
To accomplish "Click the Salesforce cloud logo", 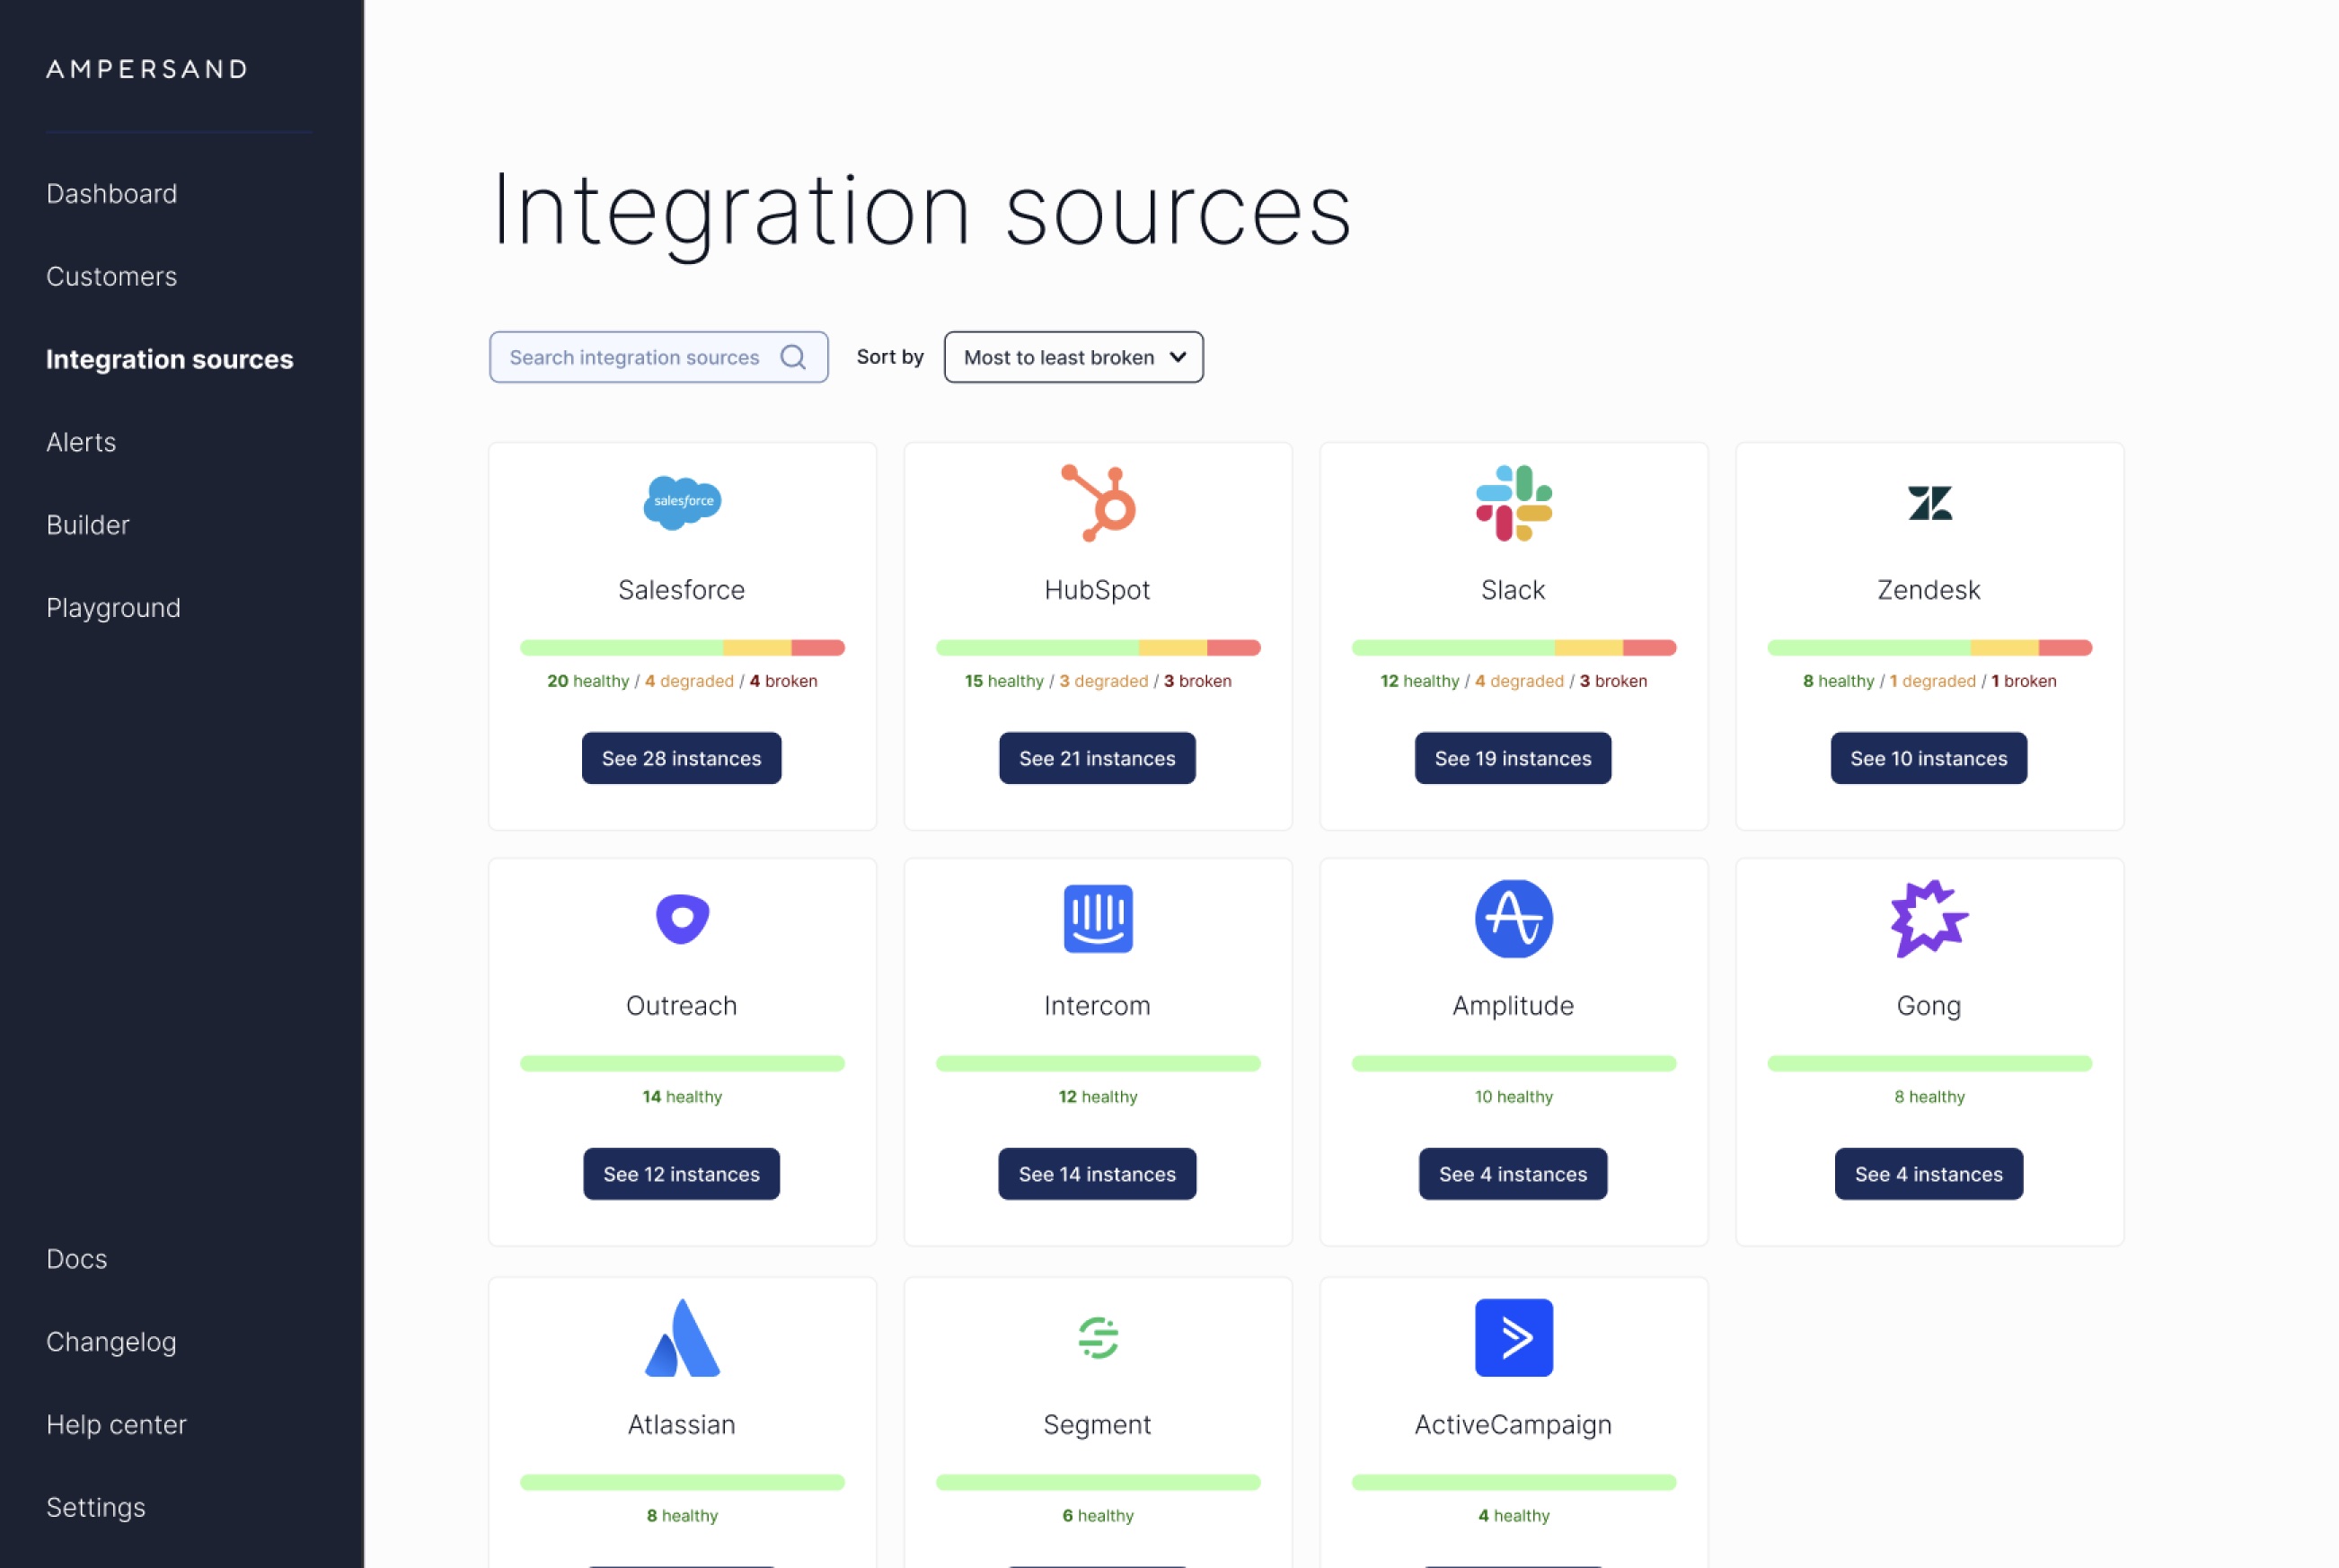I will (x=682, y=502).
